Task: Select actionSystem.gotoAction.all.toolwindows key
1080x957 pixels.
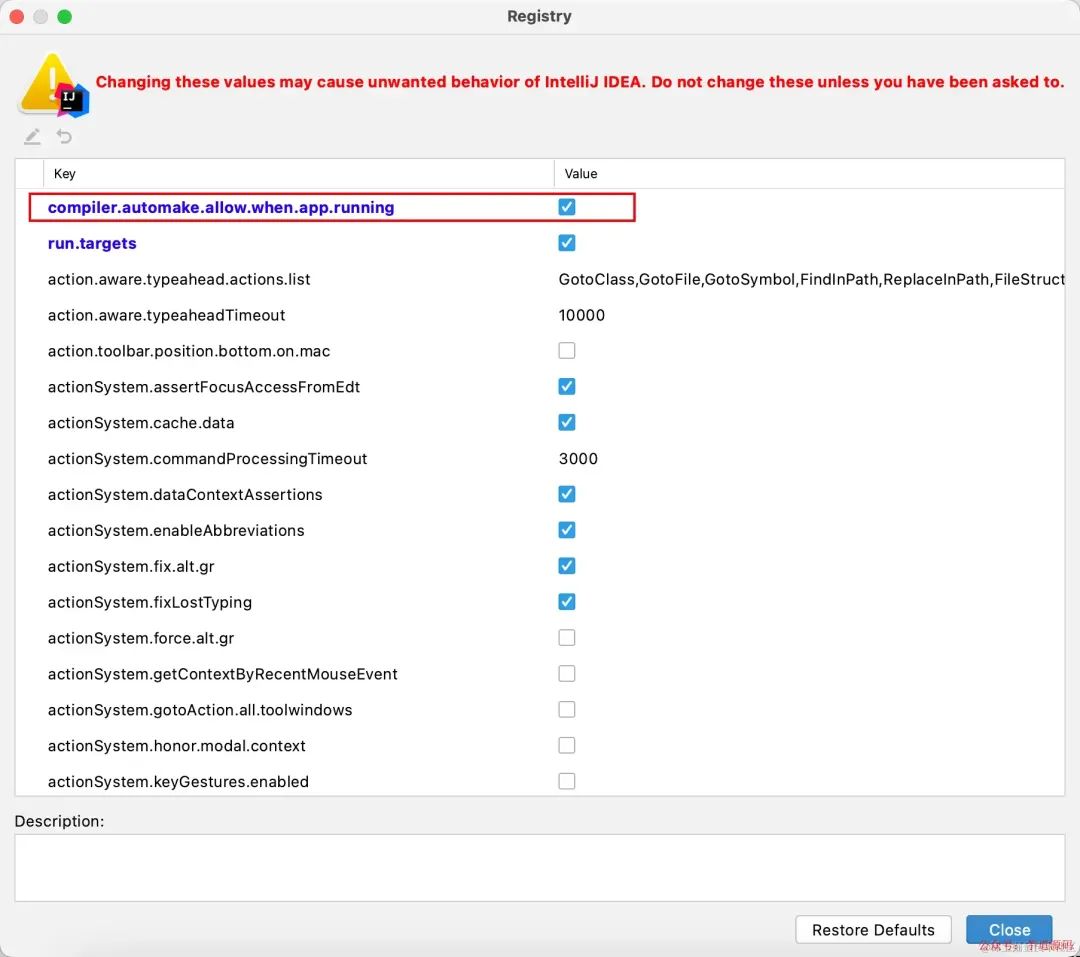Action: [200, 709]
